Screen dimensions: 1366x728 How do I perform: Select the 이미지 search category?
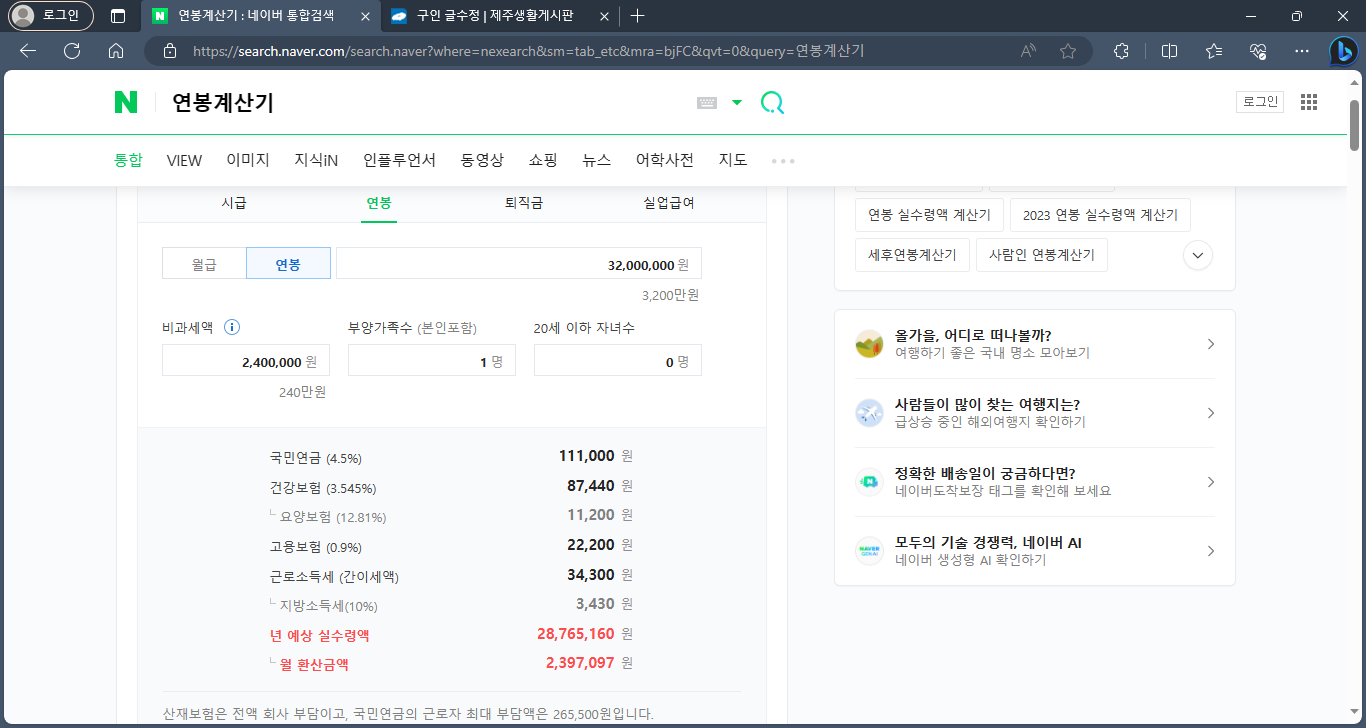248,160
